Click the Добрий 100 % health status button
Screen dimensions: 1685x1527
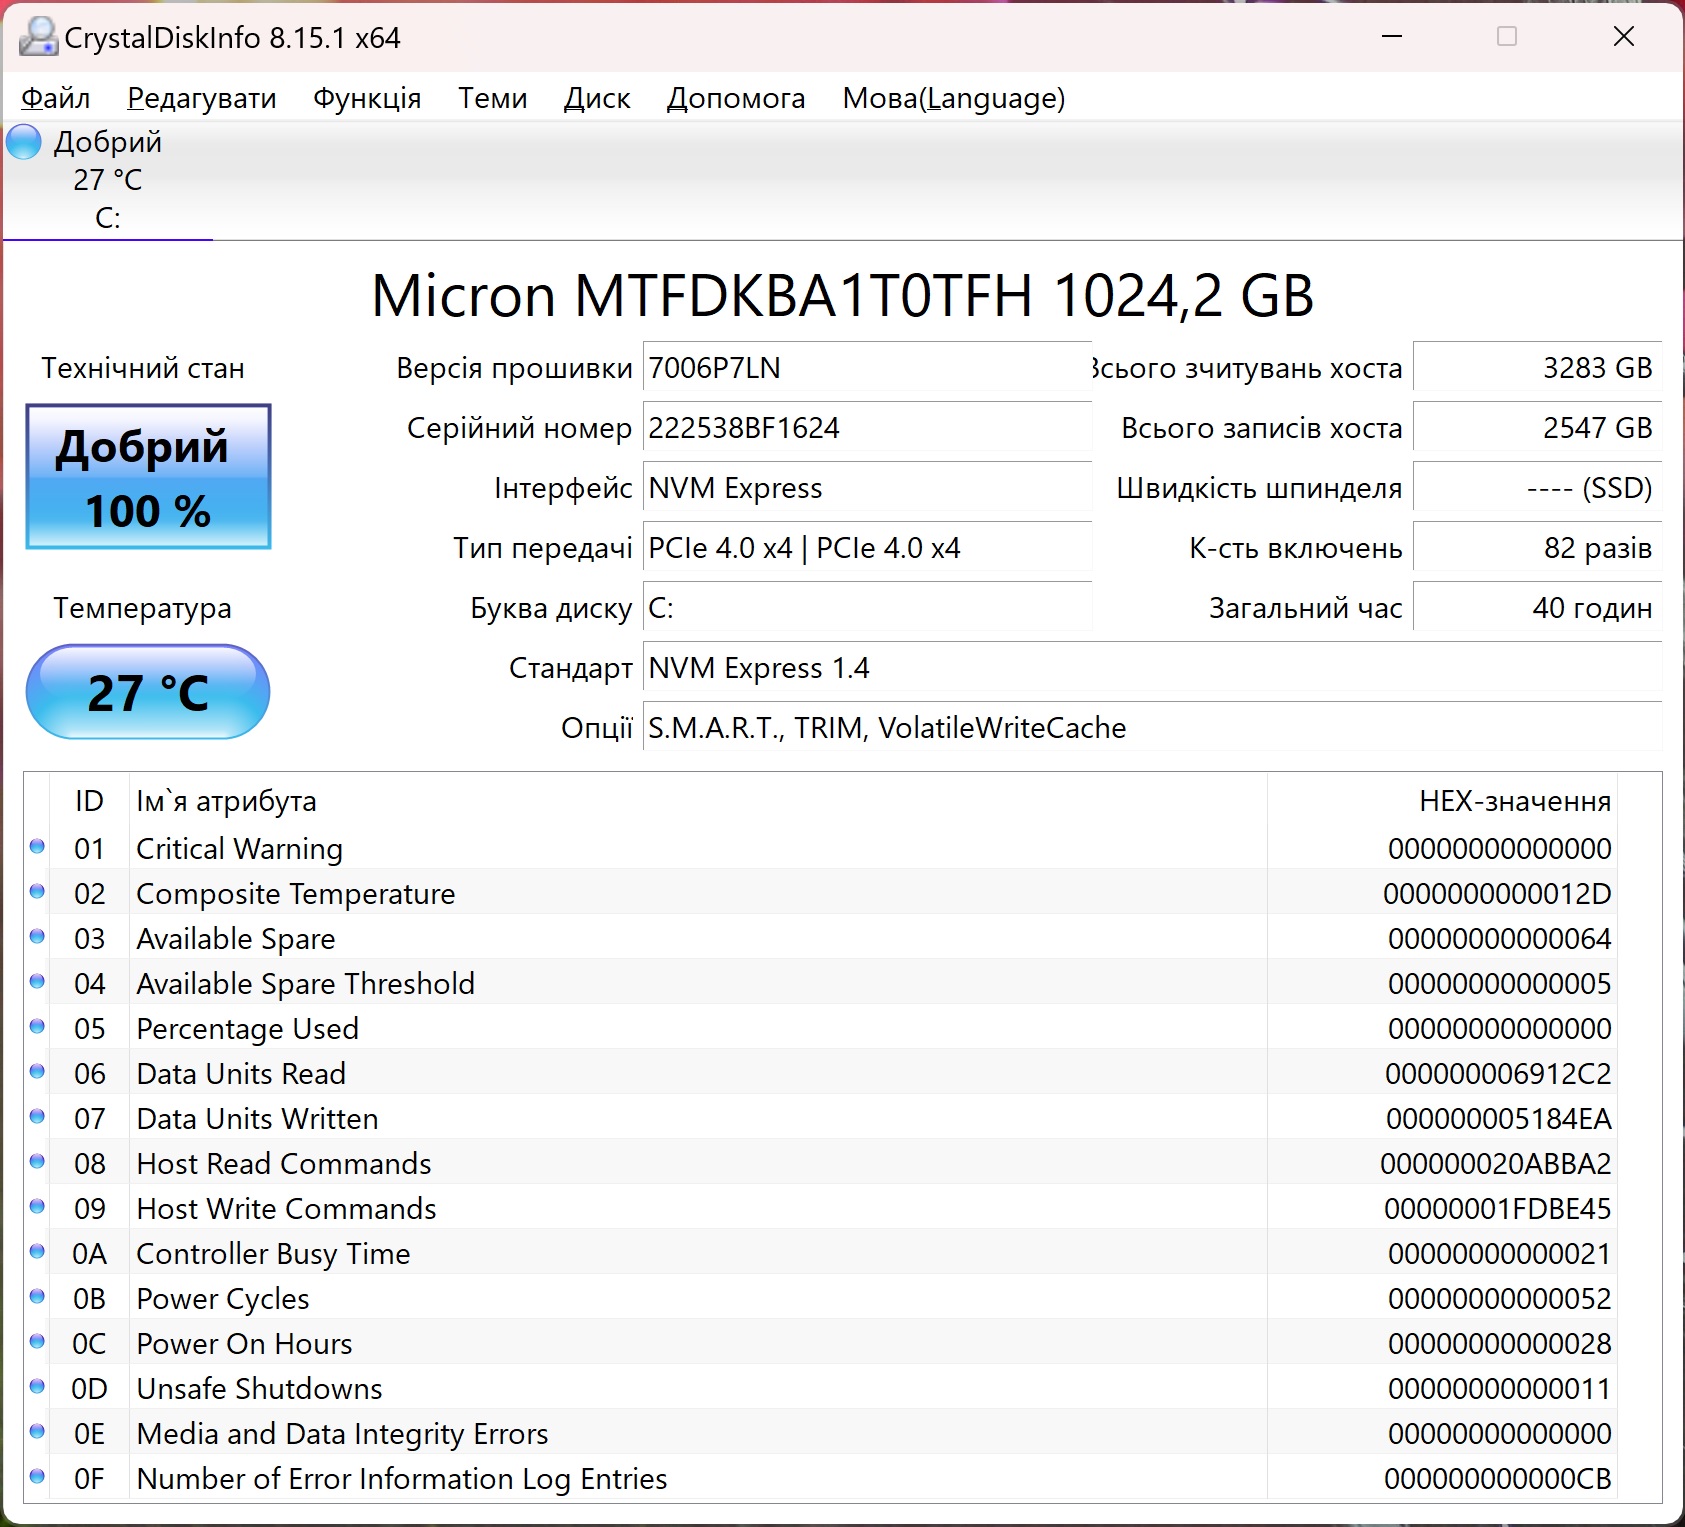tap(148, 477)
